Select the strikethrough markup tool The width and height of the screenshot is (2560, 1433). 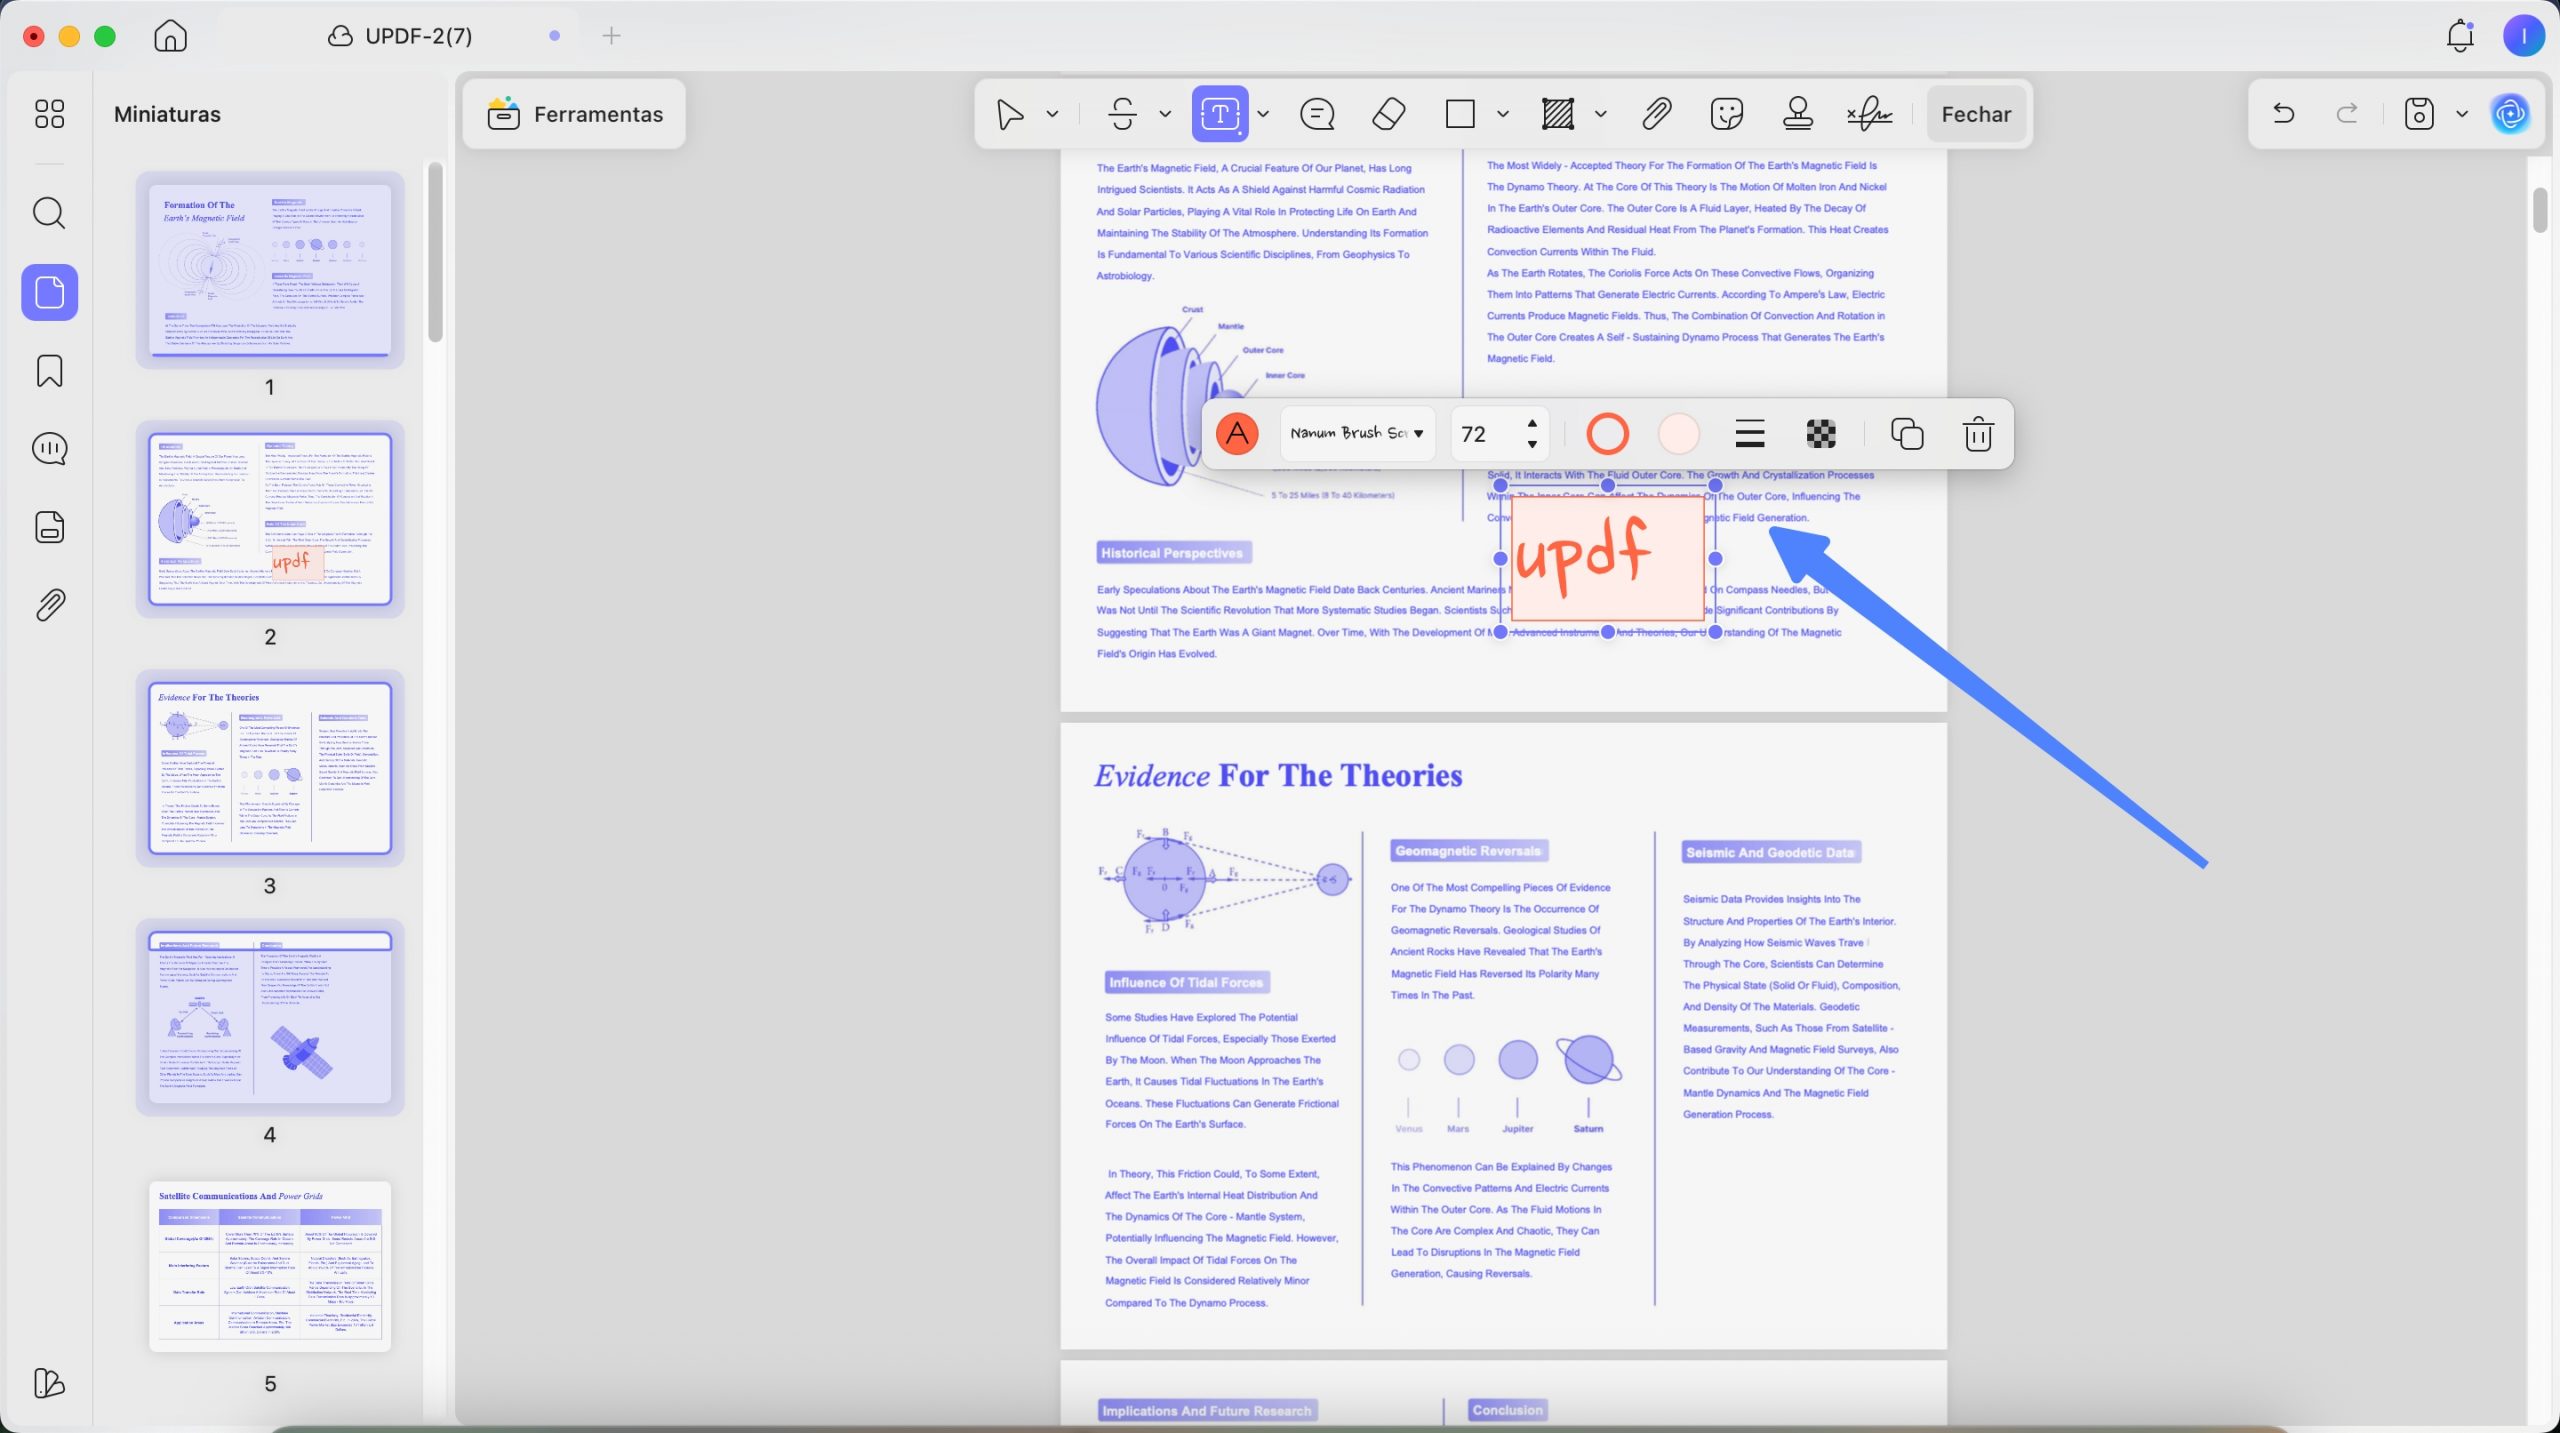coord(1123,114)
